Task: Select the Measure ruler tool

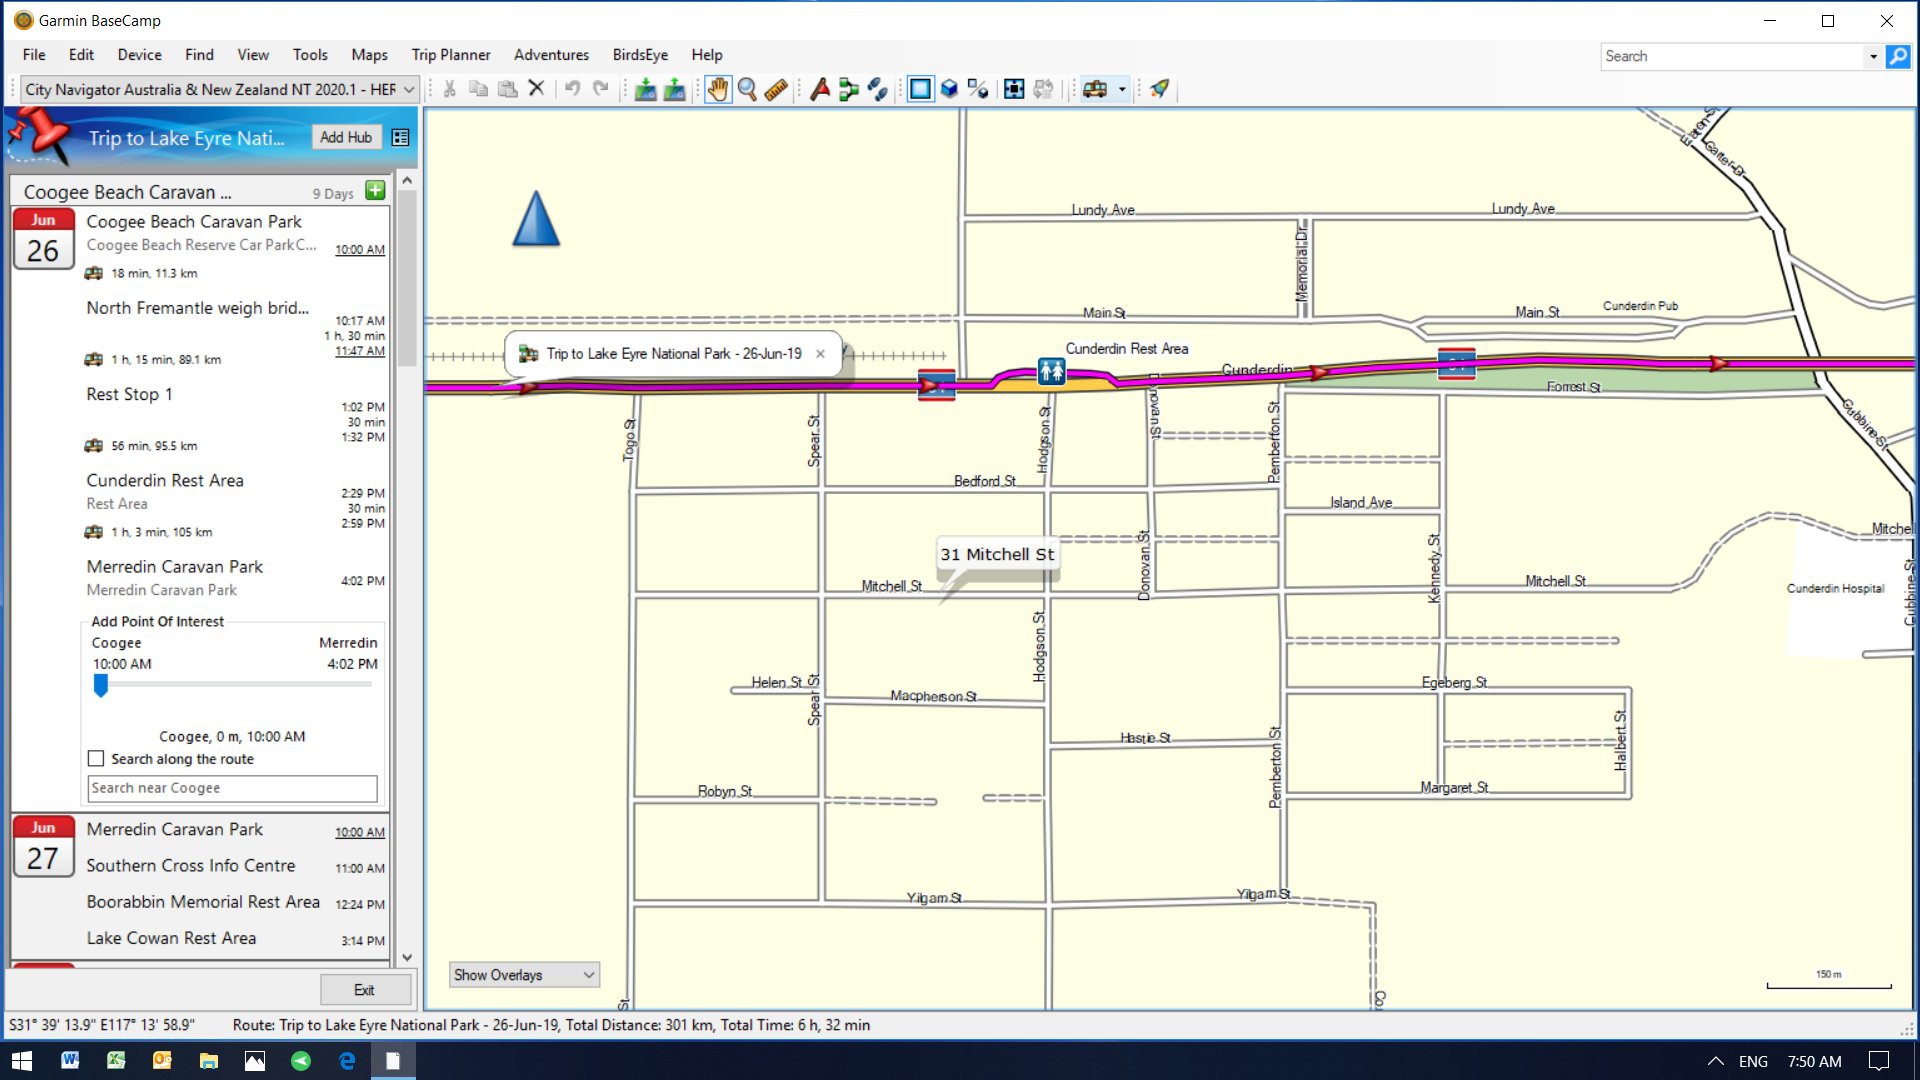Action: pos(776,89)
